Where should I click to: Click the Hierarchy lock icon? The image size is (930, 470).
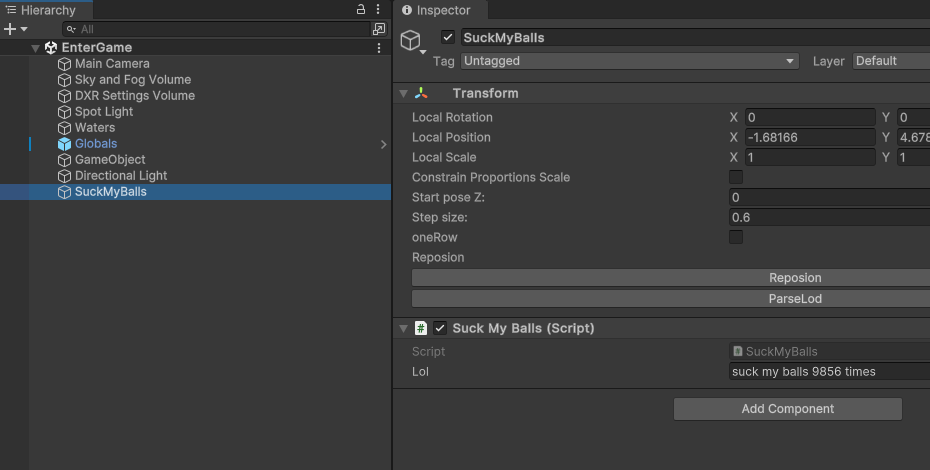[x=361, y=9]
